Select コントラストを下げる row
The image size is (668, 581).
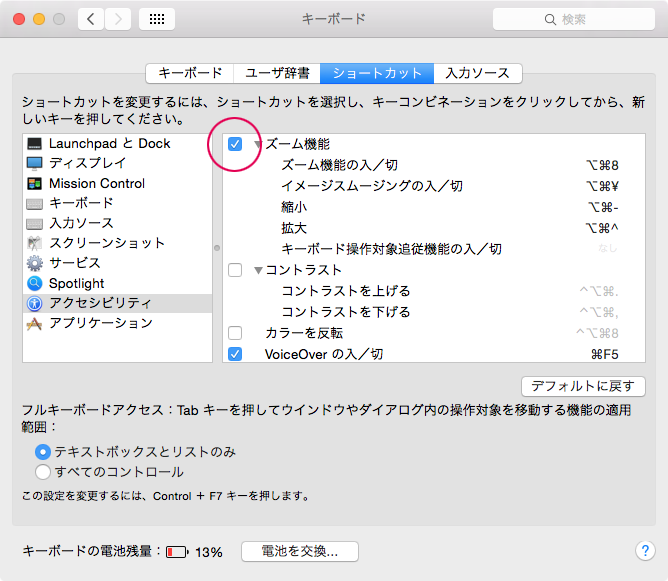(x=434, y=312)
